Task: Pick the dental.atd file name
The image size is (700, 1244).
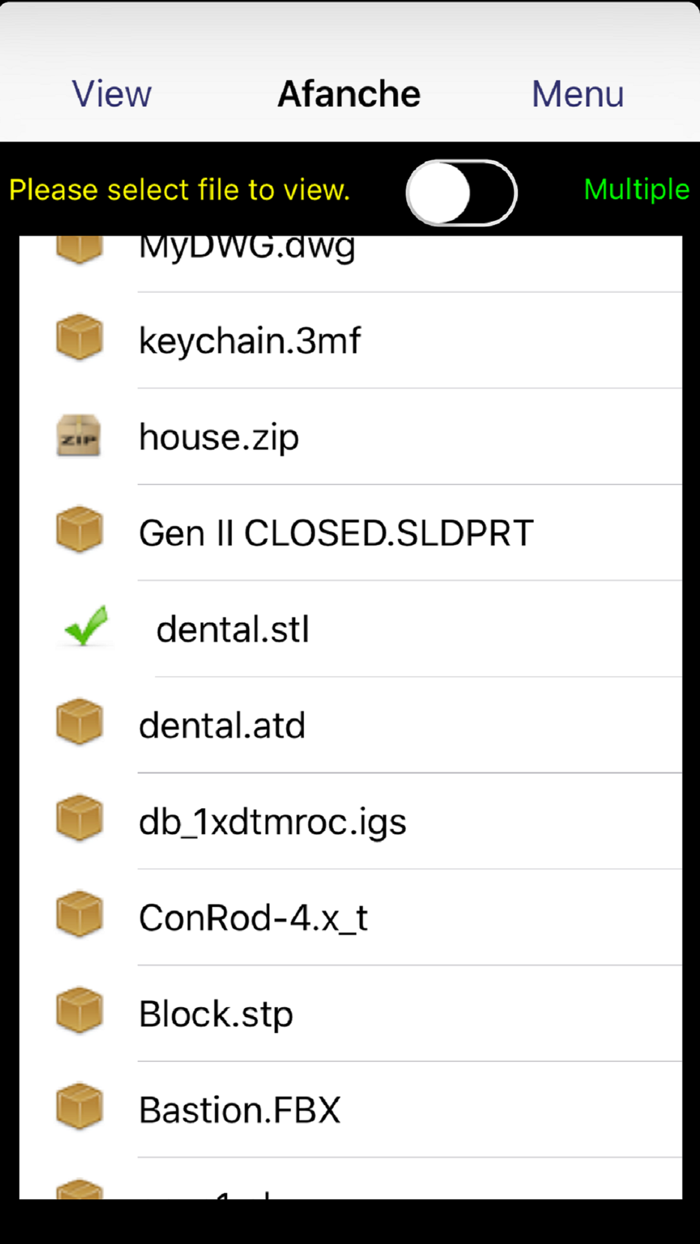Action: pyautogui.click(x=222, y=725)
